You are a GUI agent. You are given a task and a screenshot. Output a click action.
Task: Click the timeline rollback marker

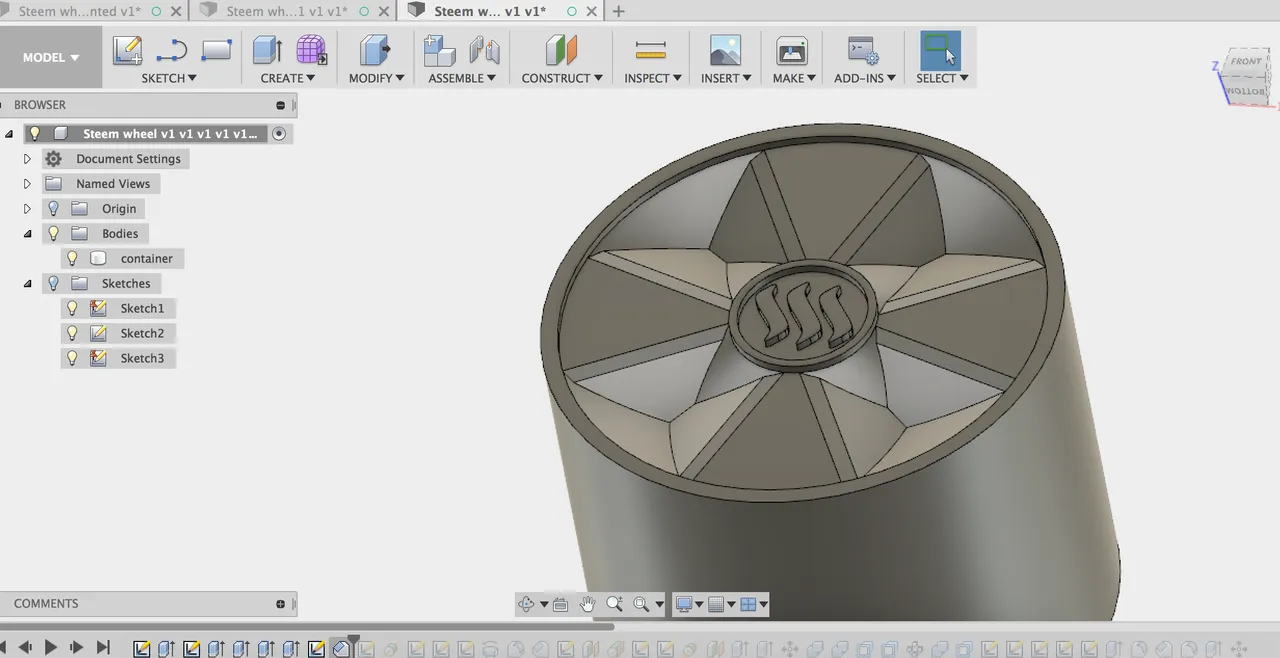(353, 640)
